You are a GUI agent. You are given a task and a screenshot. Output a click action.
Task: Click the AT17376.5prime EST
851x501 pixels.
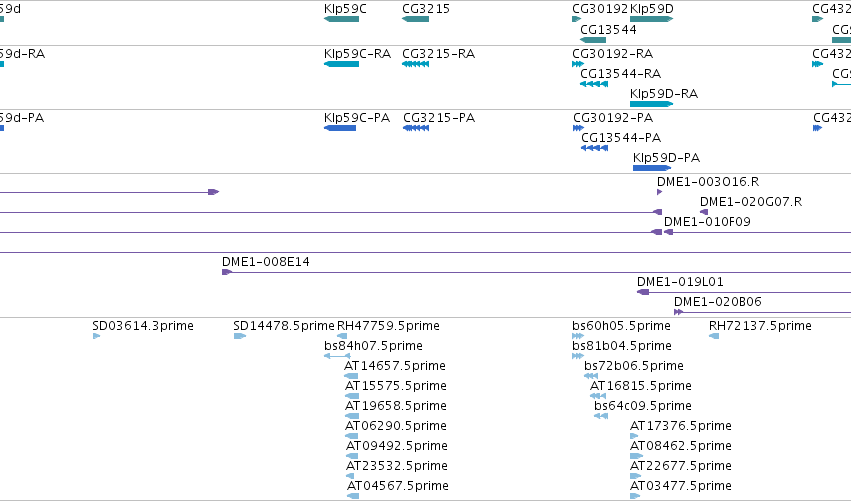click(634, 436)
